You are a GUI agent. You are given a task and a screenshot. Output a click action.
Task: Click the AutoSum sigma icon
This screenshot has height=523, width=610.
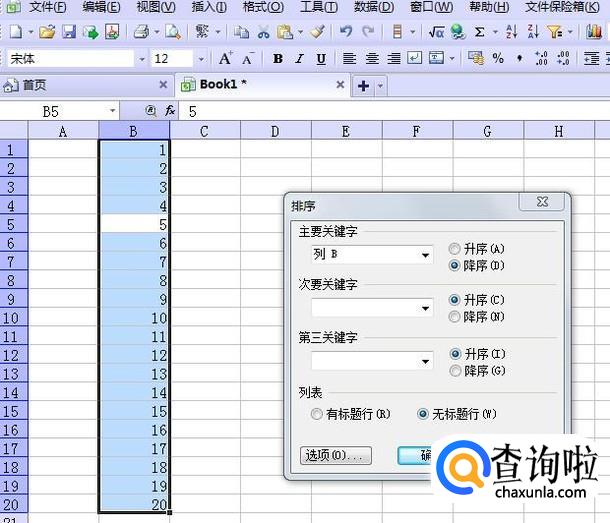coord(480,32)
